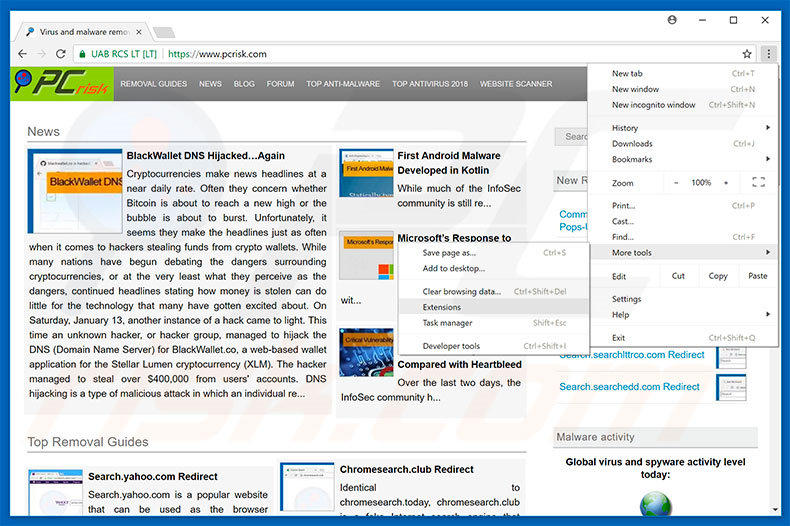
Task: Select Add to desktop entry
Action: tap(494, 269)
